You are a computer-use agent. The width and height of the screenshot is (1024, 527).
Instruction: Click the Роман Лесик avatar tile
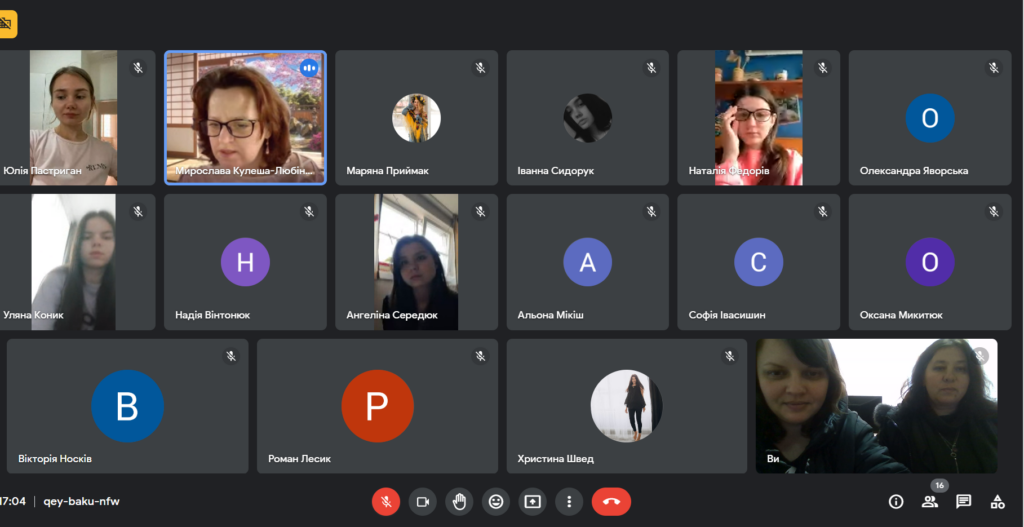point(377,406)
